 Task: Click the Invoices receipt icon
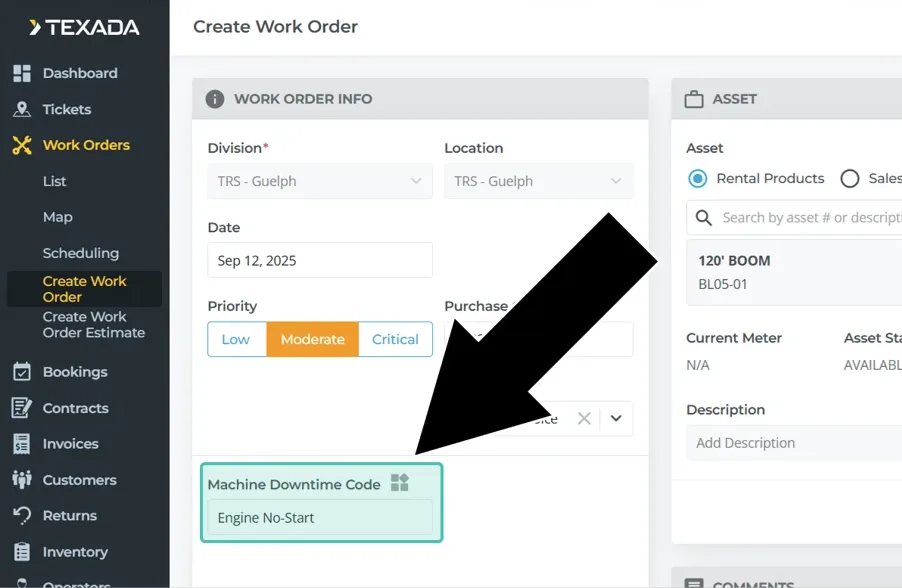tap(22, 444)
